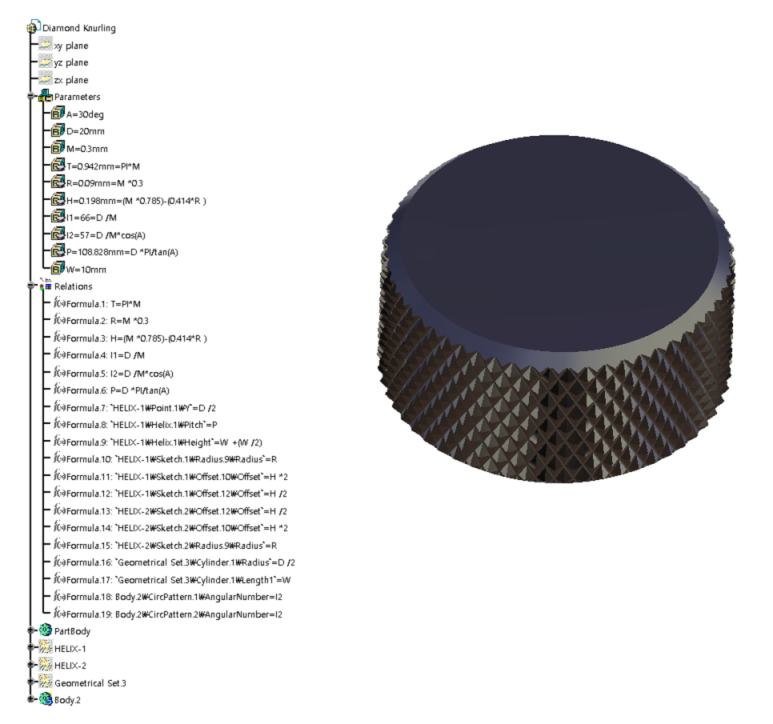Screen dimensions: 773x724
Task: Select the D=20mm parameter text
Action: pos(85,132)
